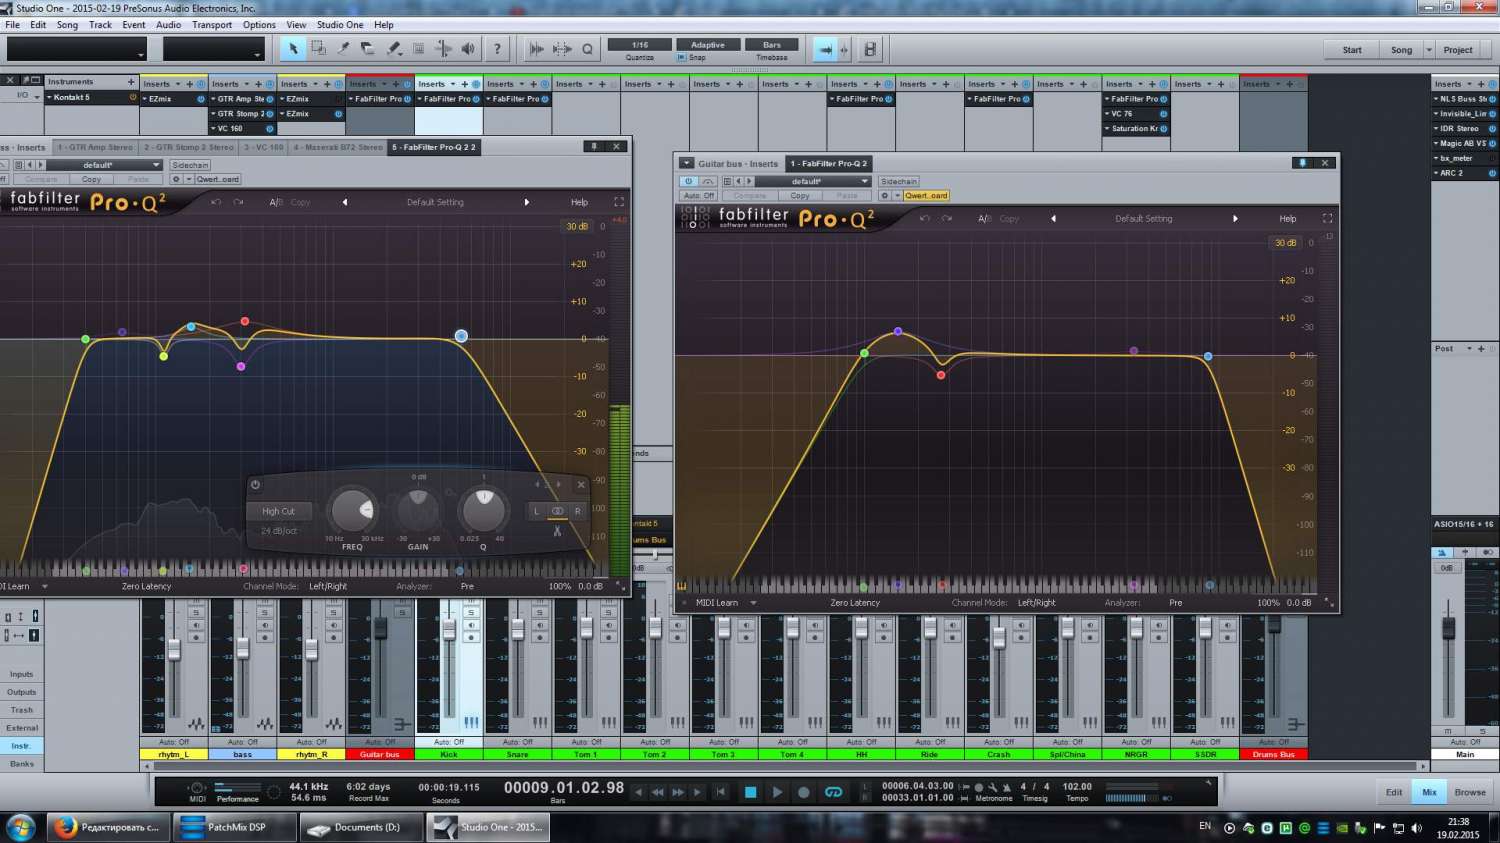Click the red EQ band node in right Pro-Q

941,375
